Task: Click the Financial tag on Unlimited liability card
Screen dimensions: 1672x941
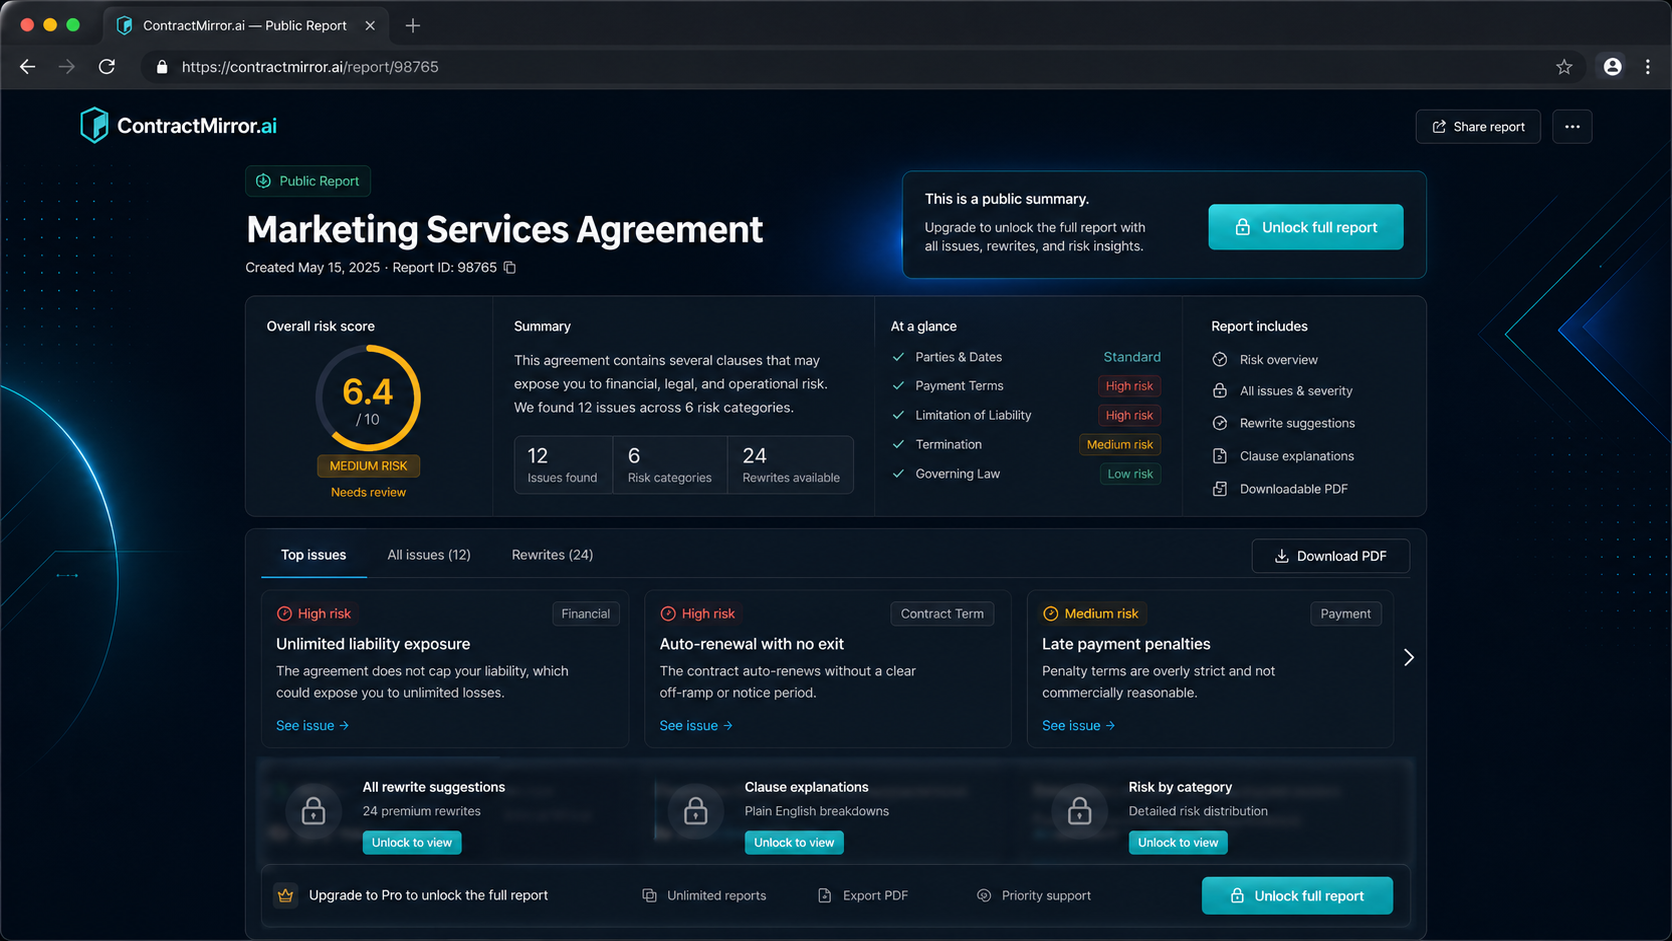Action: coord(586,614)
